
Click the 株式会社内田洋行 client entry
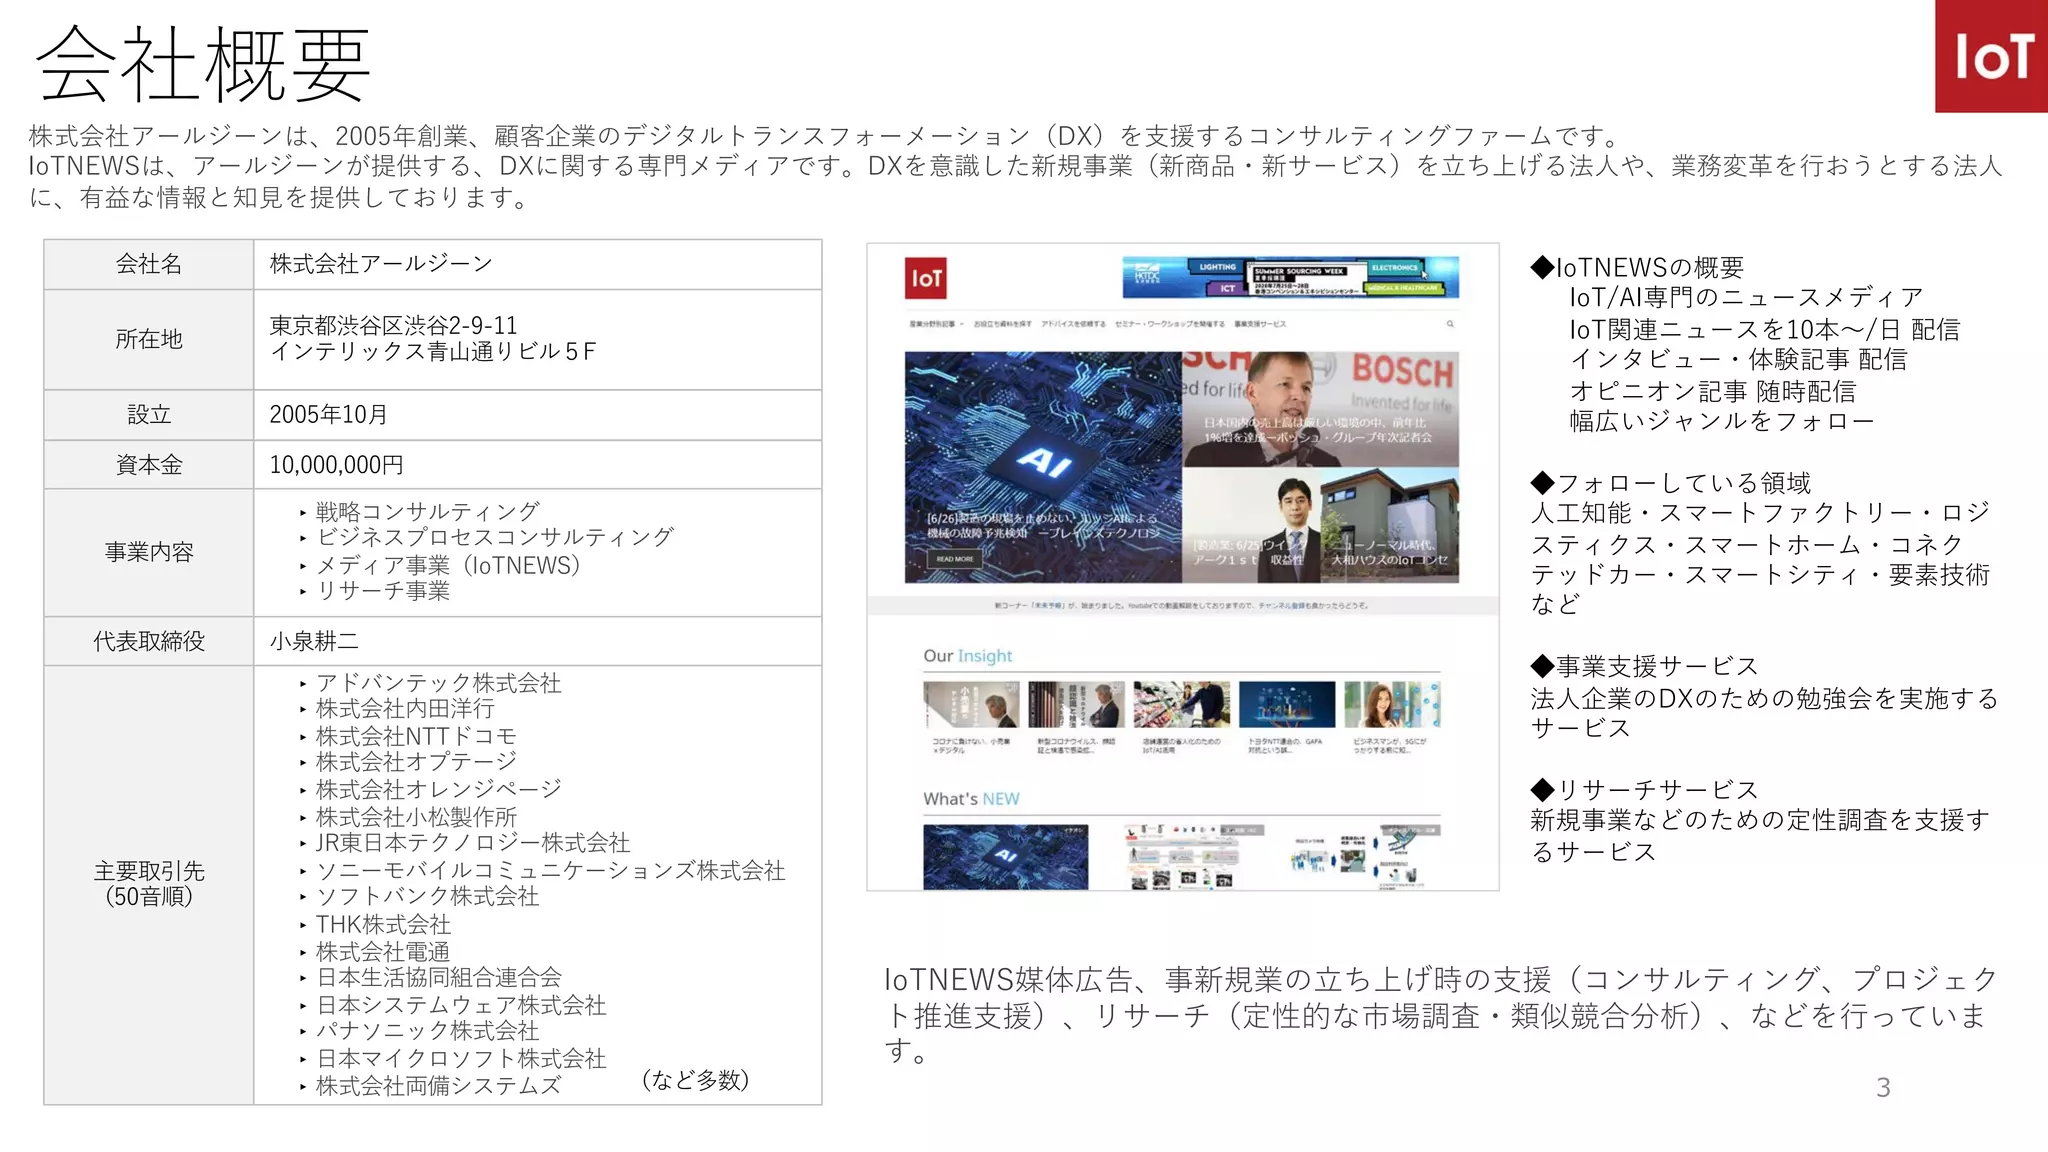point(405,709)
